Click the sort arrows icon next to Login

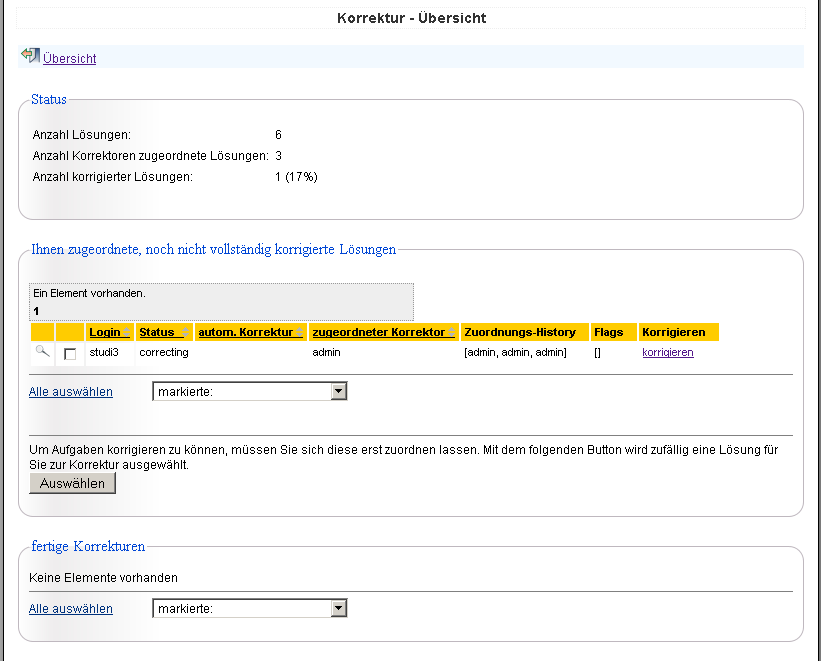[126, 332]
